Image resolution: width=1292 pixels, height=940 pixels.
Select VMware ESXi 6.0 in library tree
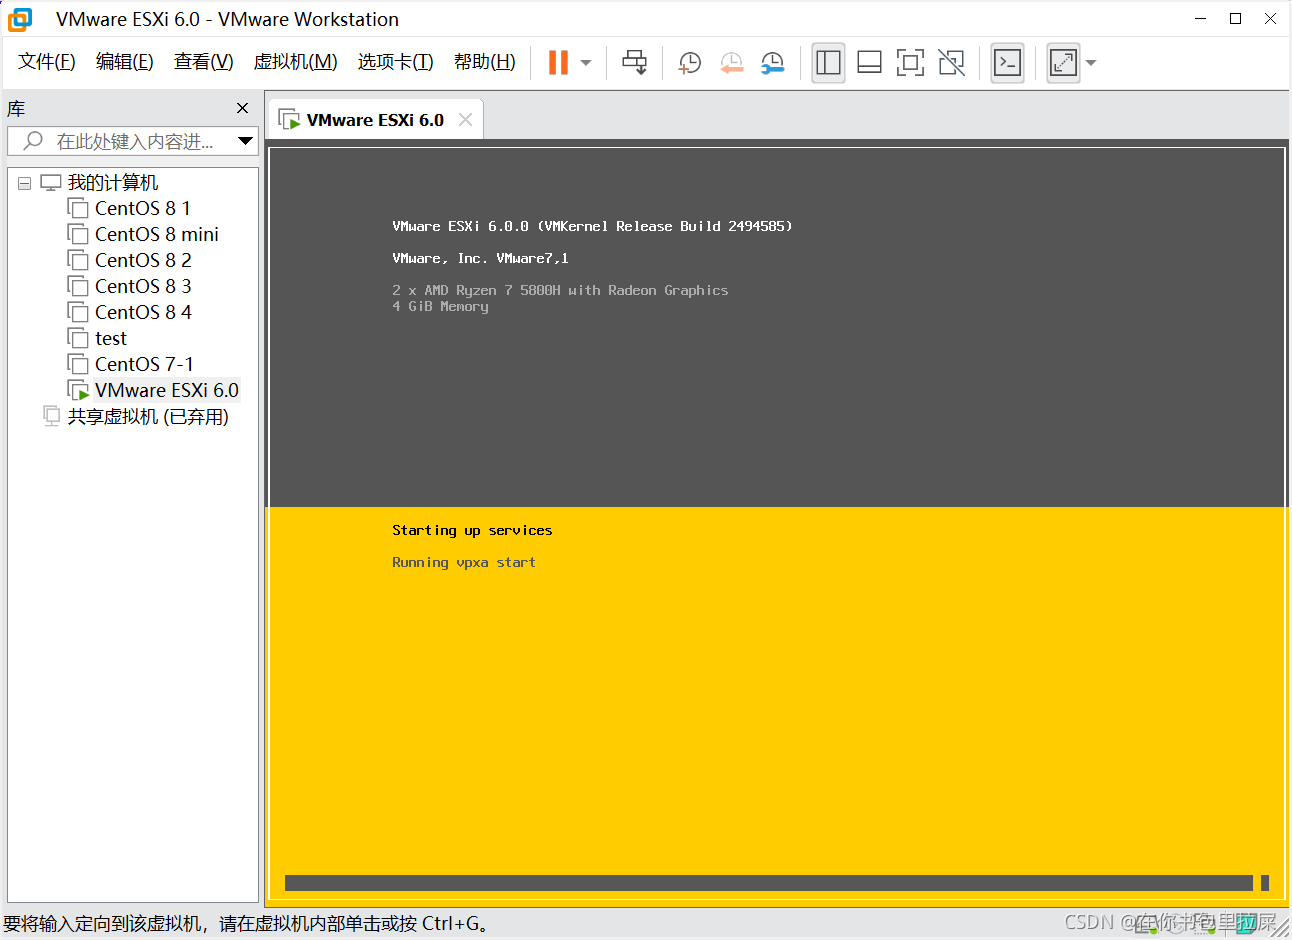(167, 390)
